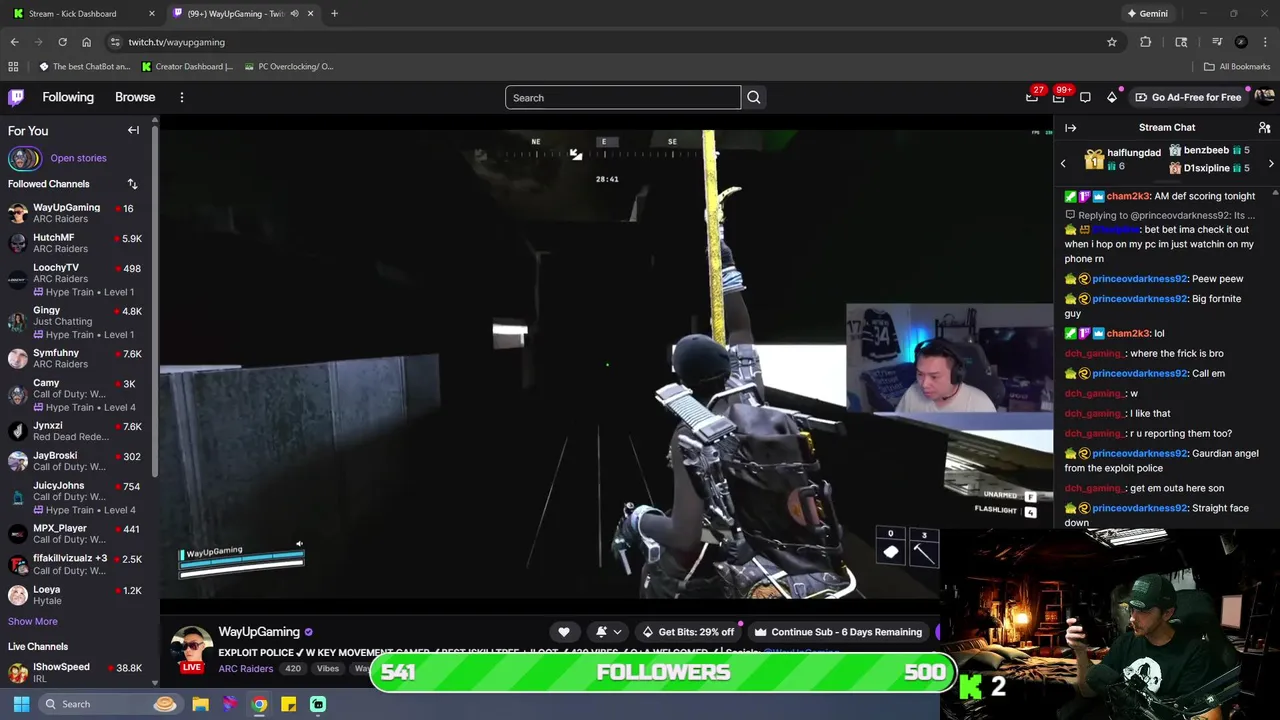Open JayBroski channel in sidebar

click(76, 461)
